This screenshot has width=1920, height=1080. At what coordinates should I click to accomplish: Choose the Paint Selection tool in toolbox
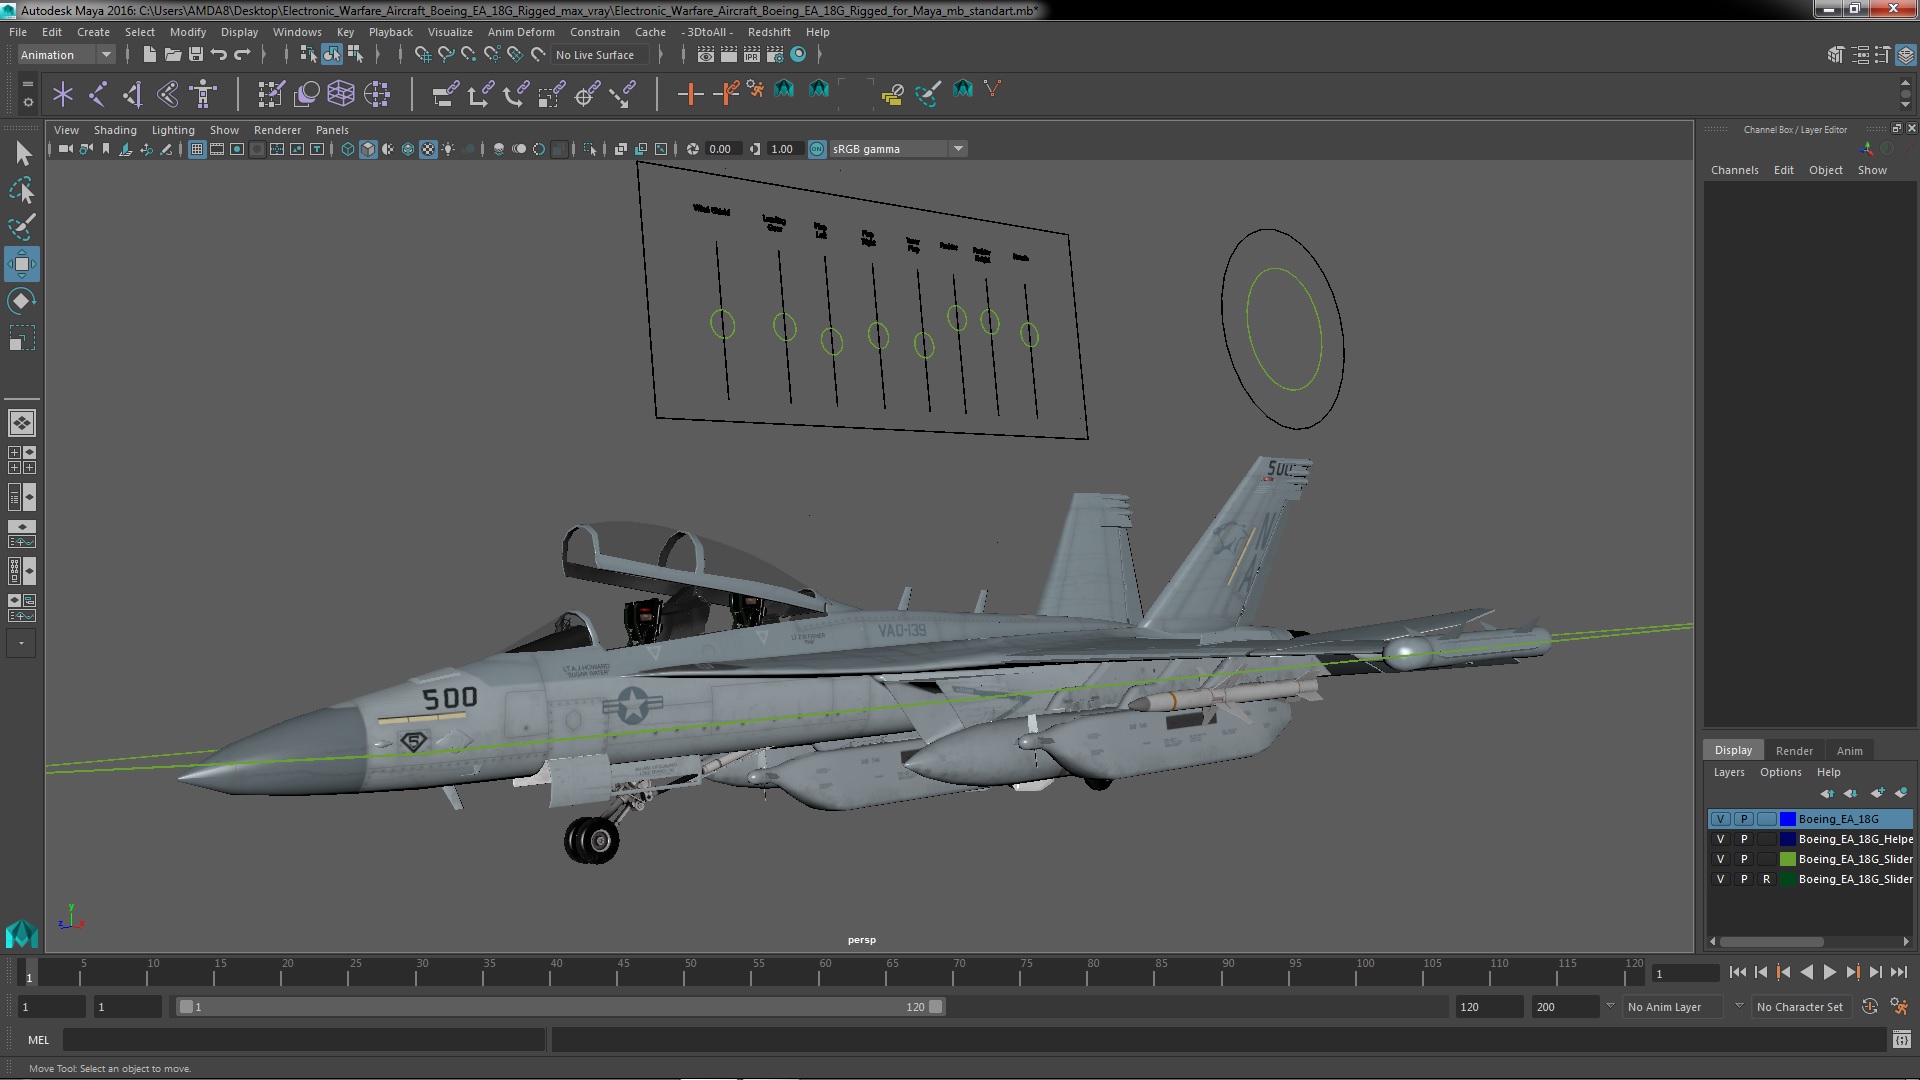click(22, 227)
